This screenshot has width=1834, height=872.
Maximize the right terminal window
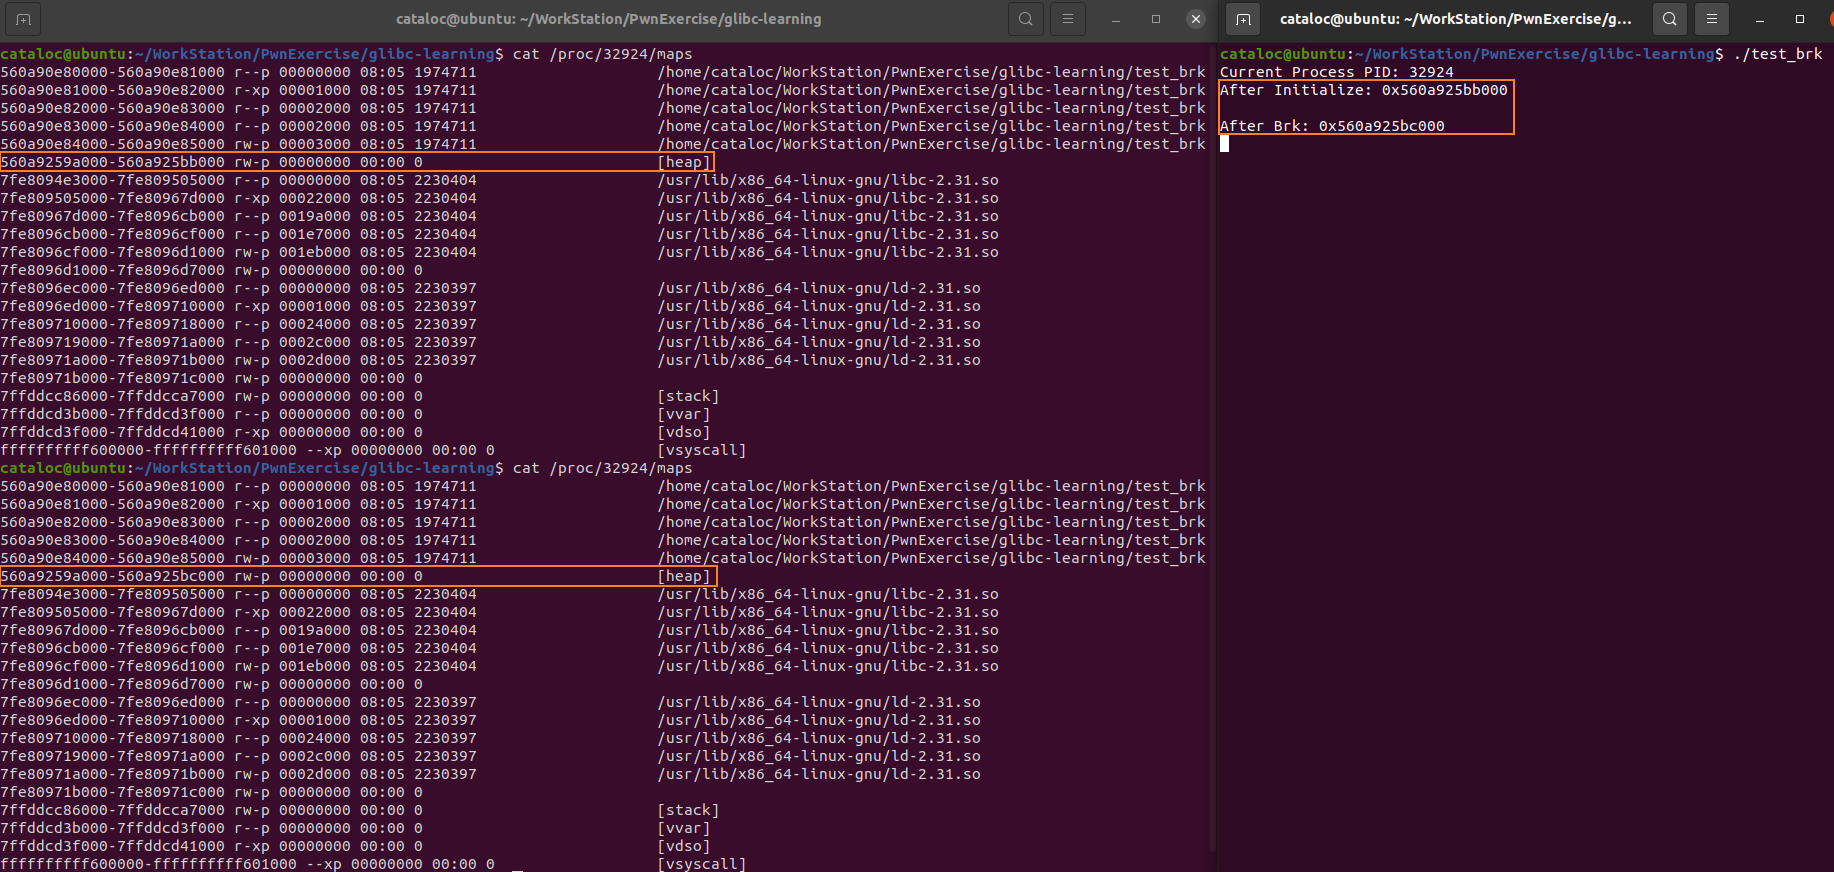click(1800, 19)
